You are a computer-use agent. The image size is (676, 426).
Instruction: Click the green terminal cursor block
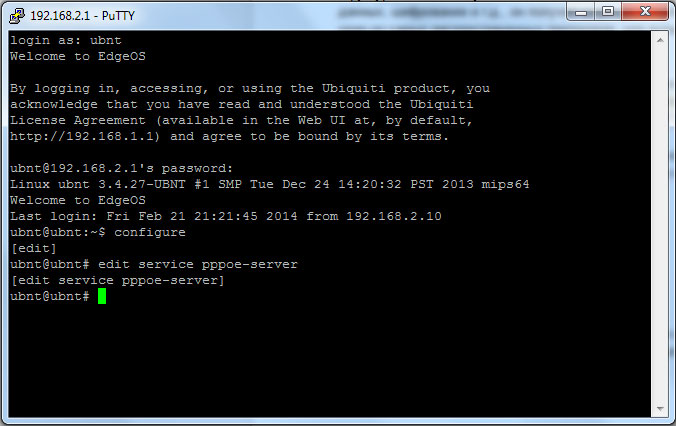pos(101,297)
